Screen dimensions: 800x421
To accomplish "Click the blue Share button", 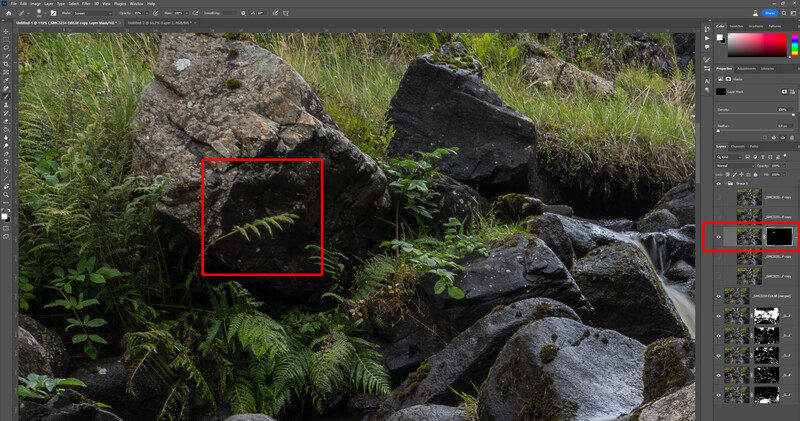I will tap(769, 13).
